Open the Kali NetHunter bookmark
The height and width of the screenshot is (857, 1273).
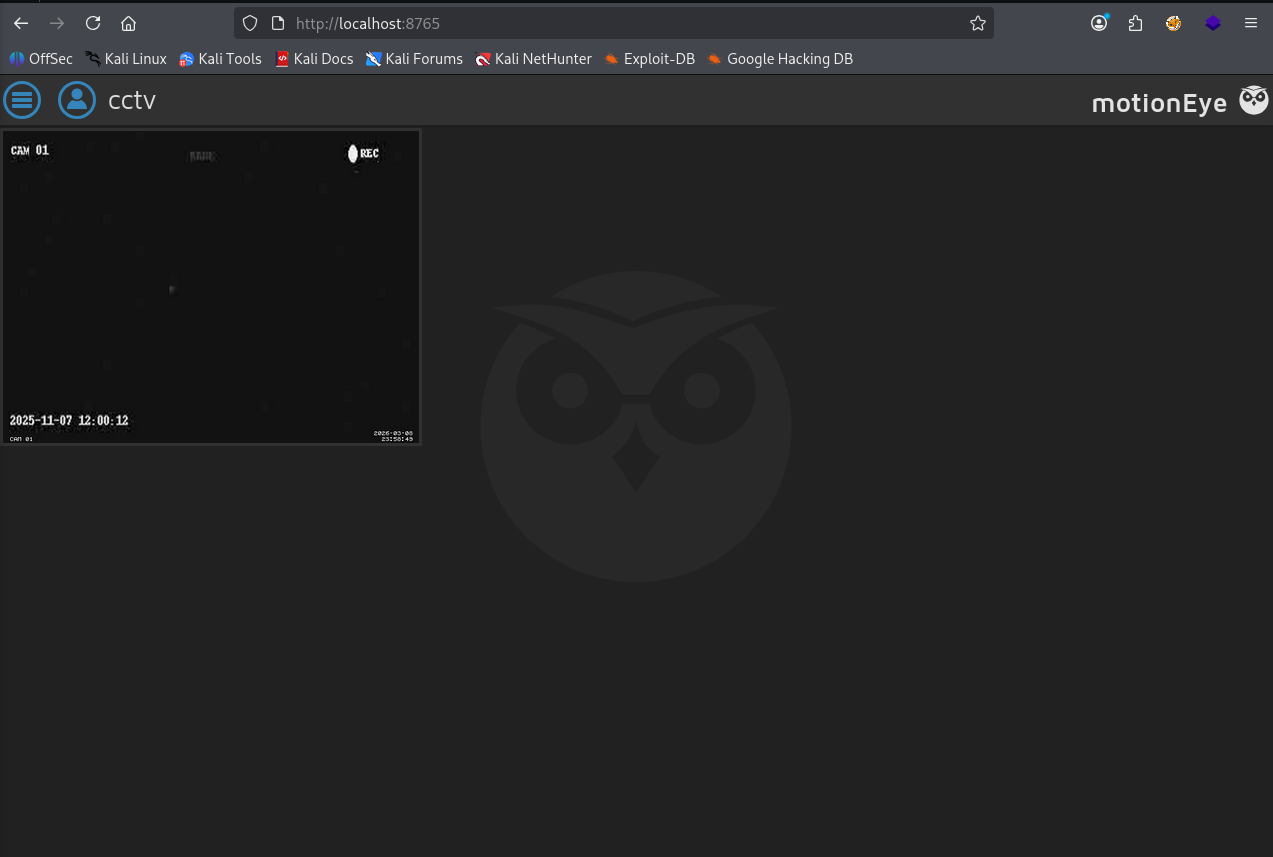click(534, 59)
